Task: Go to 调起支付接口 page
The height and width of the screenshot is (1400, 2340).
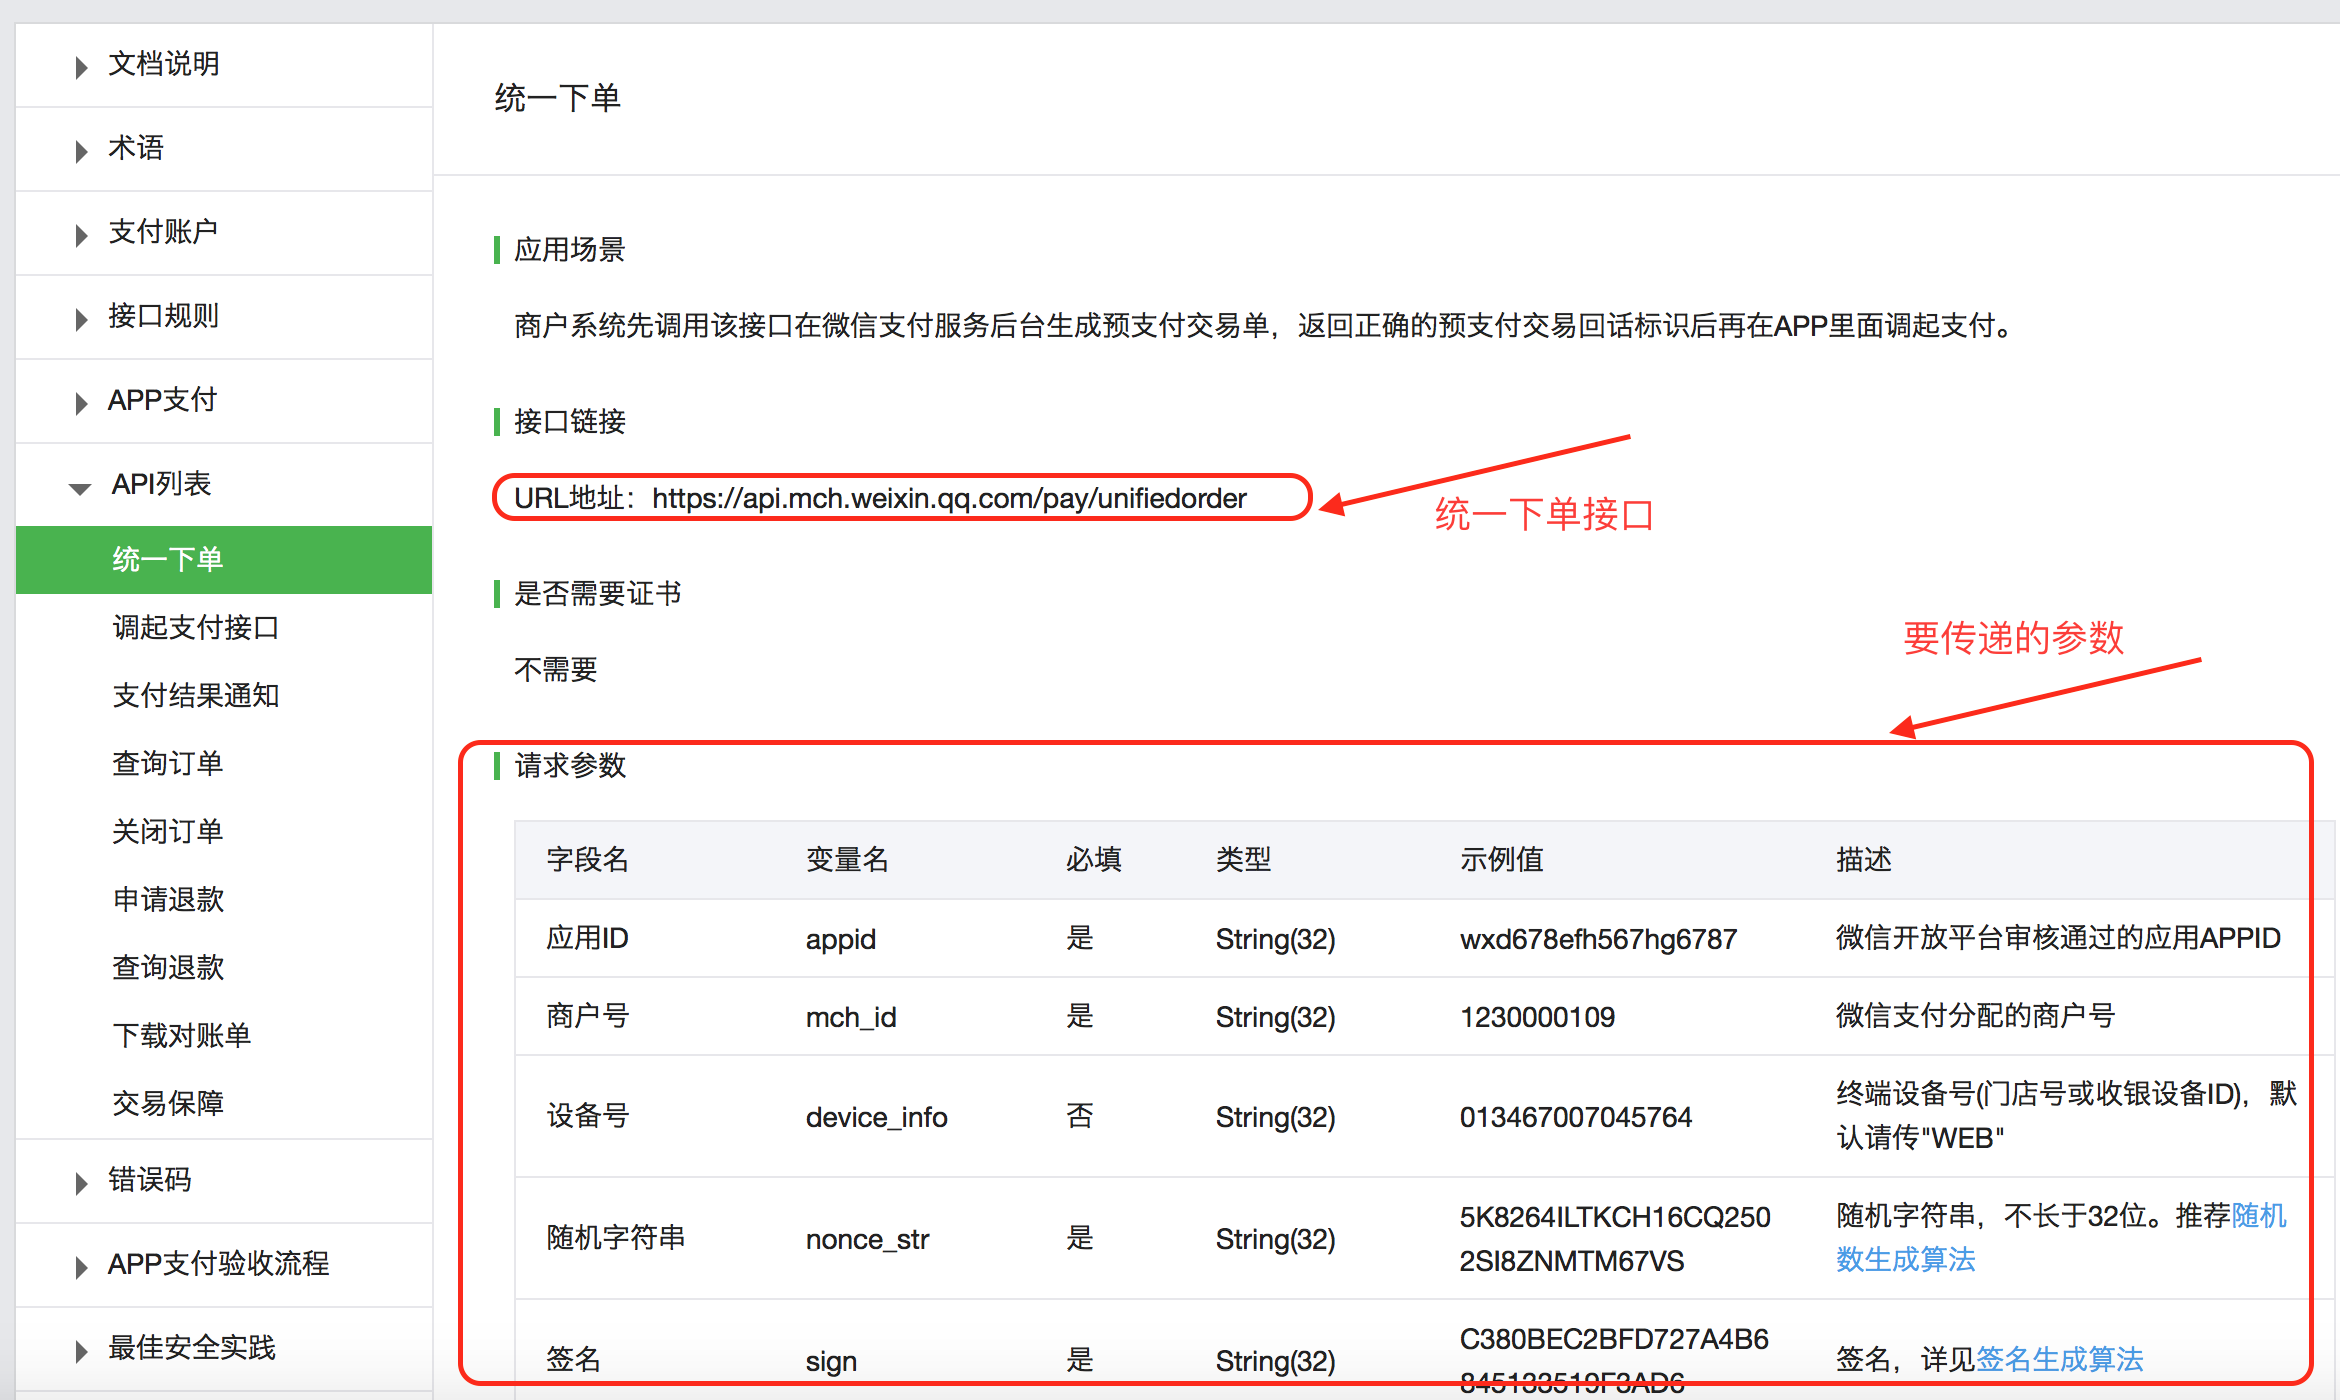Action: (x=196, y=628)
